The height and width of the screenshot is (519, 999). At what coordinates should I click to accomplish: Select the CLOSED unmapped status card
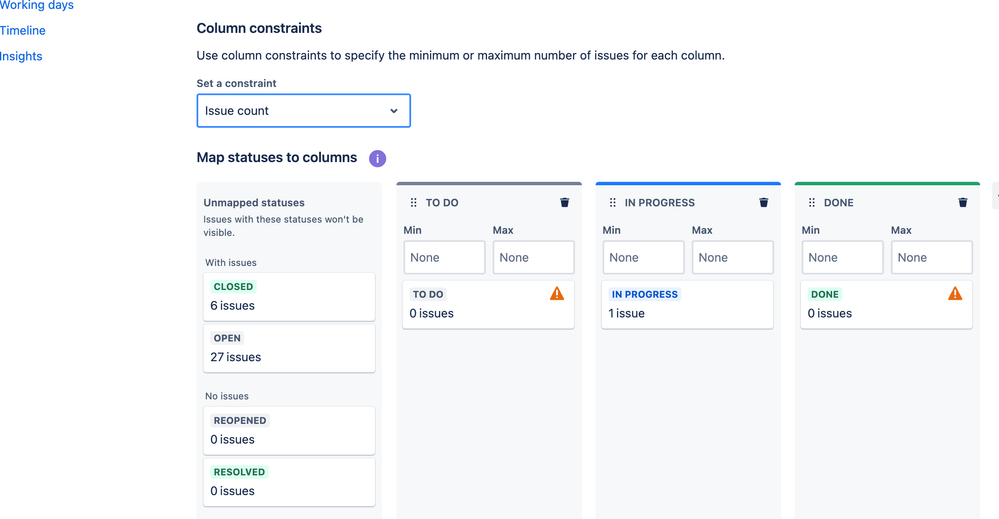(x=289, y=296)
